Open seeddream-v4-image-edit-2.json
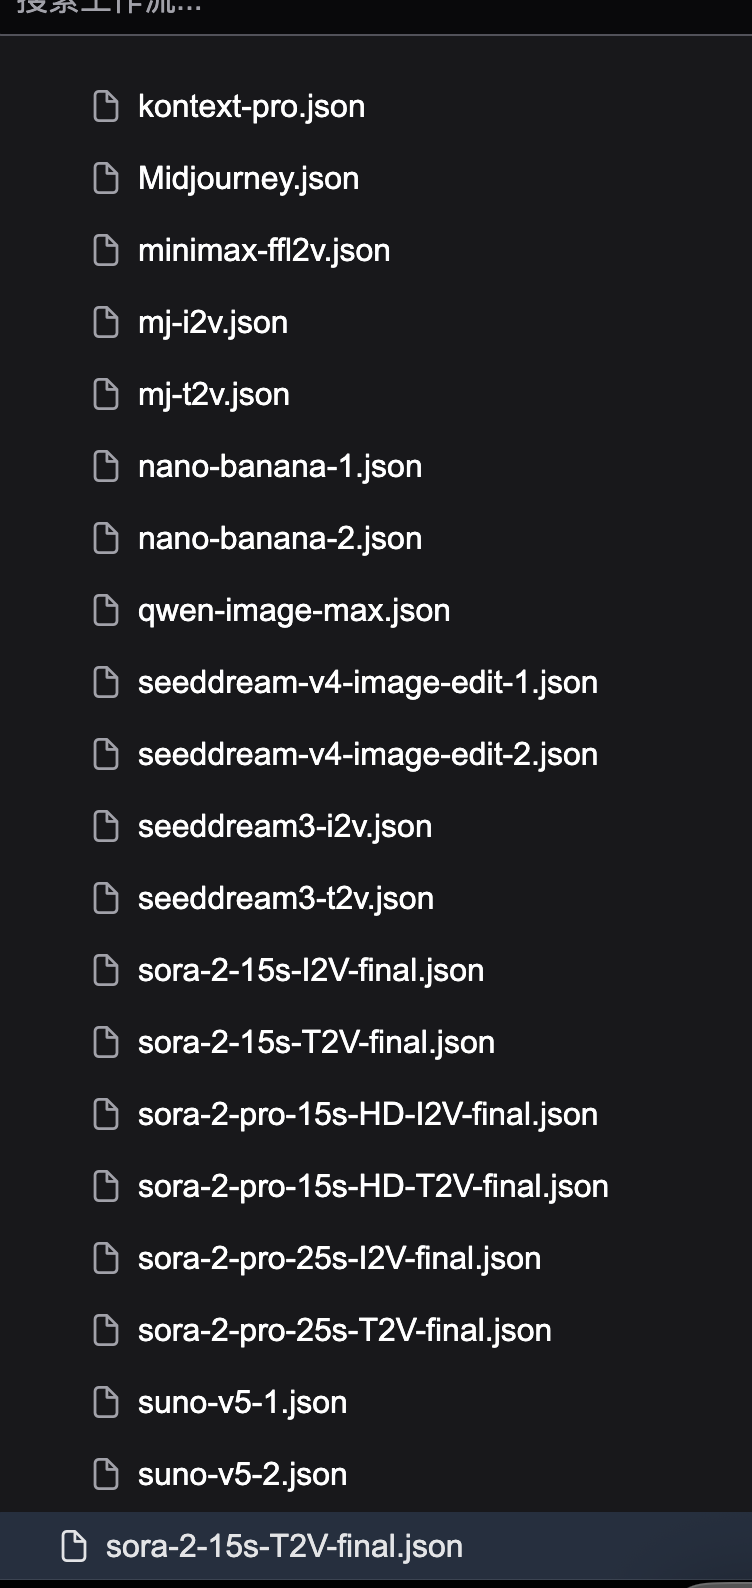Image resolution: width=752 pixels, height=1588 pixels. (x=367, y=754)
